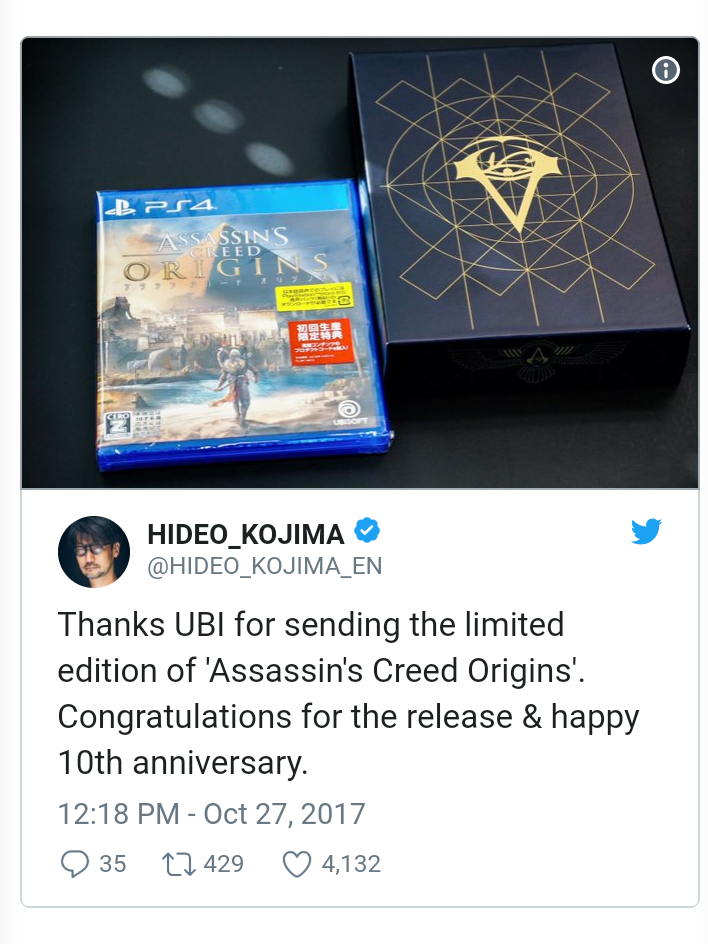The height and width of the screenshot is (944, 708).
Task: Click the reply speech bubble icon
Action: [x=75, y=864]
